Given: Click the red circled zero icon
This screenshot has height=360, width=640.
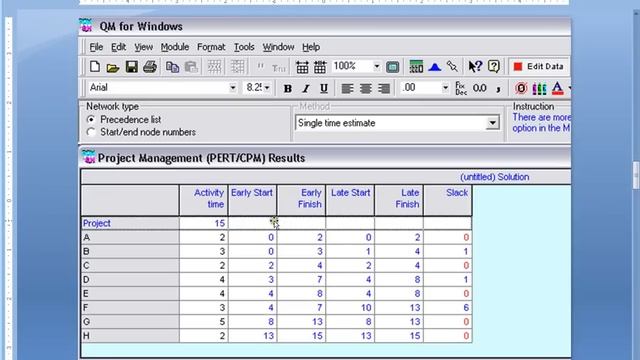Looking at the screenshot, I should (520, 88).
